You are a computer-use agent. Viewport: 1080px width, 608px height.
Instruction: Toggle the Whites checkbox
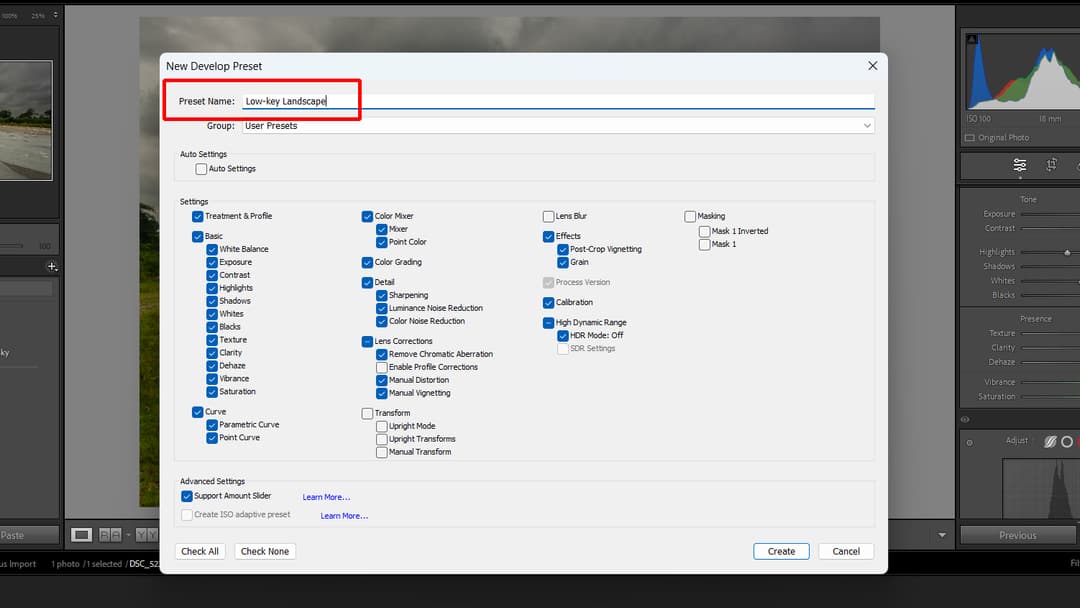(x=212, y=314)
